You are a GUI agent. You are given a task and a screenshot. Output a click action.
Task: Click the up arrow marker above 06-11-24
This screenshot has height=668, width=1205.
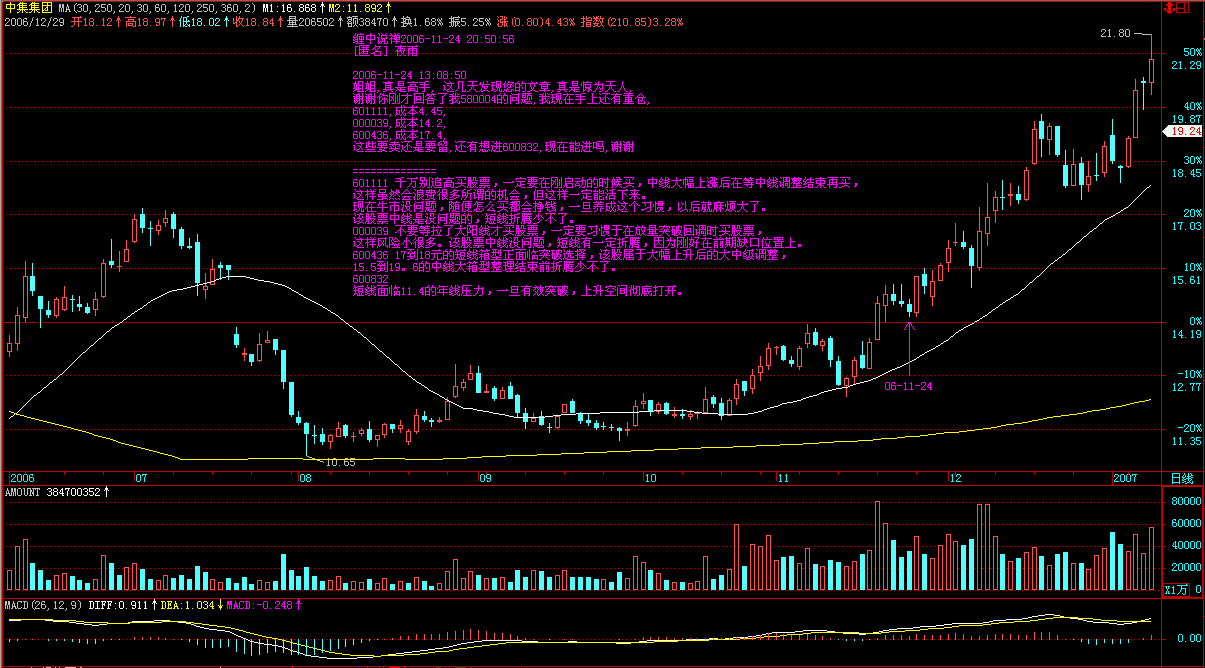(x=909, y=324)
